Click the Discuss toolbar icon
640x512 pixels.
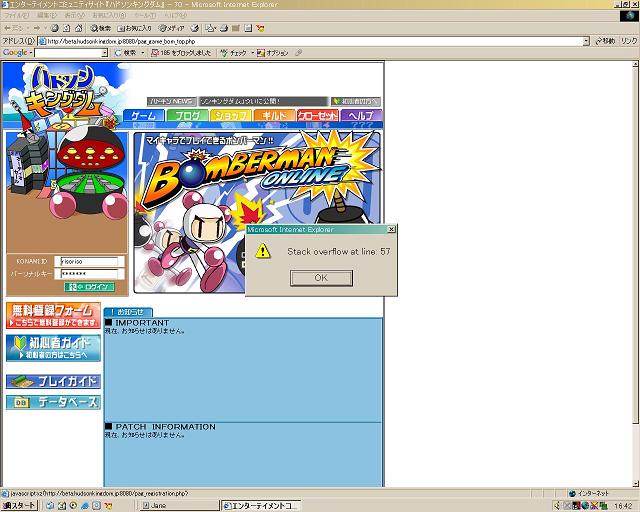pyautogui.click(x=248, y=28)
